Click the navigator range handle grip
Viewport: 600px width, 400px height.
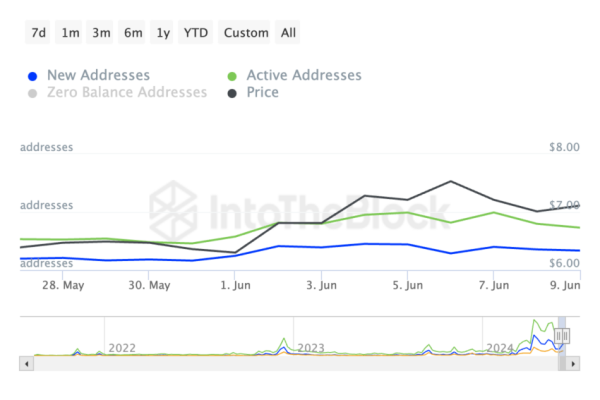point(563,337)
